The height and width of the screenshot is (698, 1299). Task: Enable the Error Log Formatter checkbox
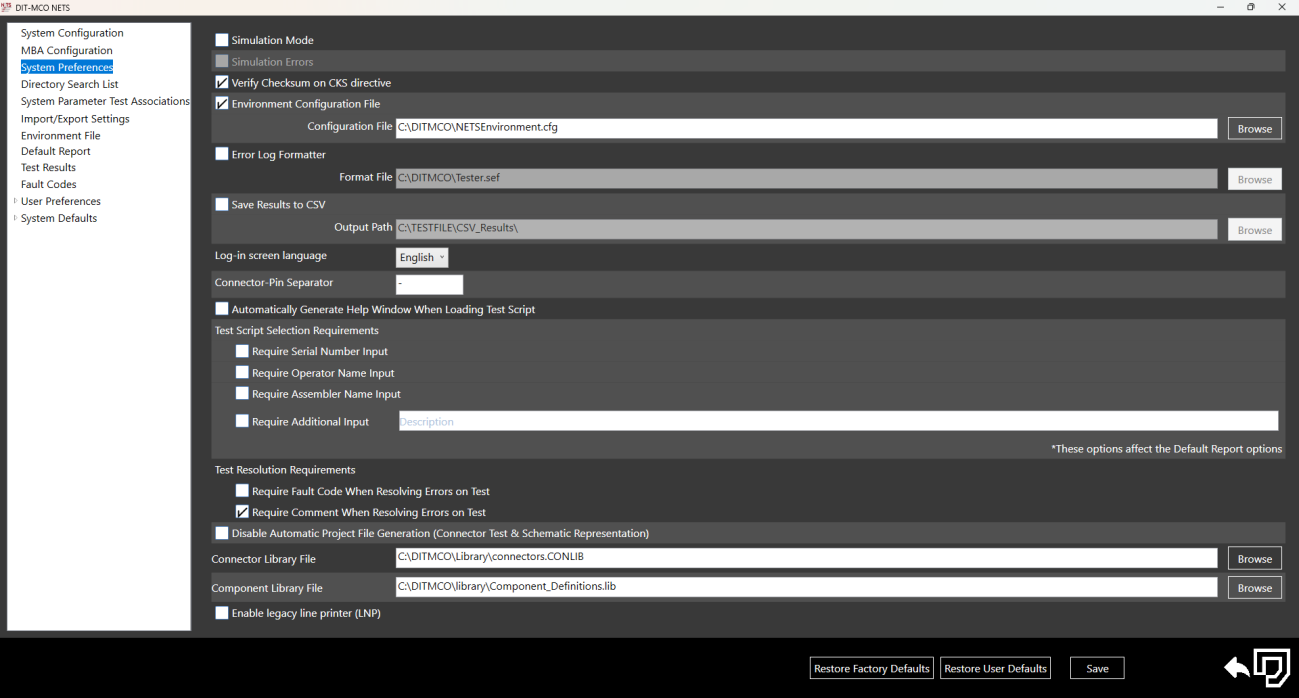tap(222, 154)
